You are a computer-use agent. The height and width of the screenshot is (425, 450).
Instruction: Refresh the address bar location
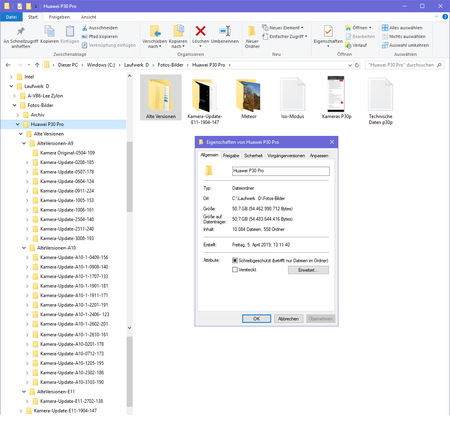357,65
